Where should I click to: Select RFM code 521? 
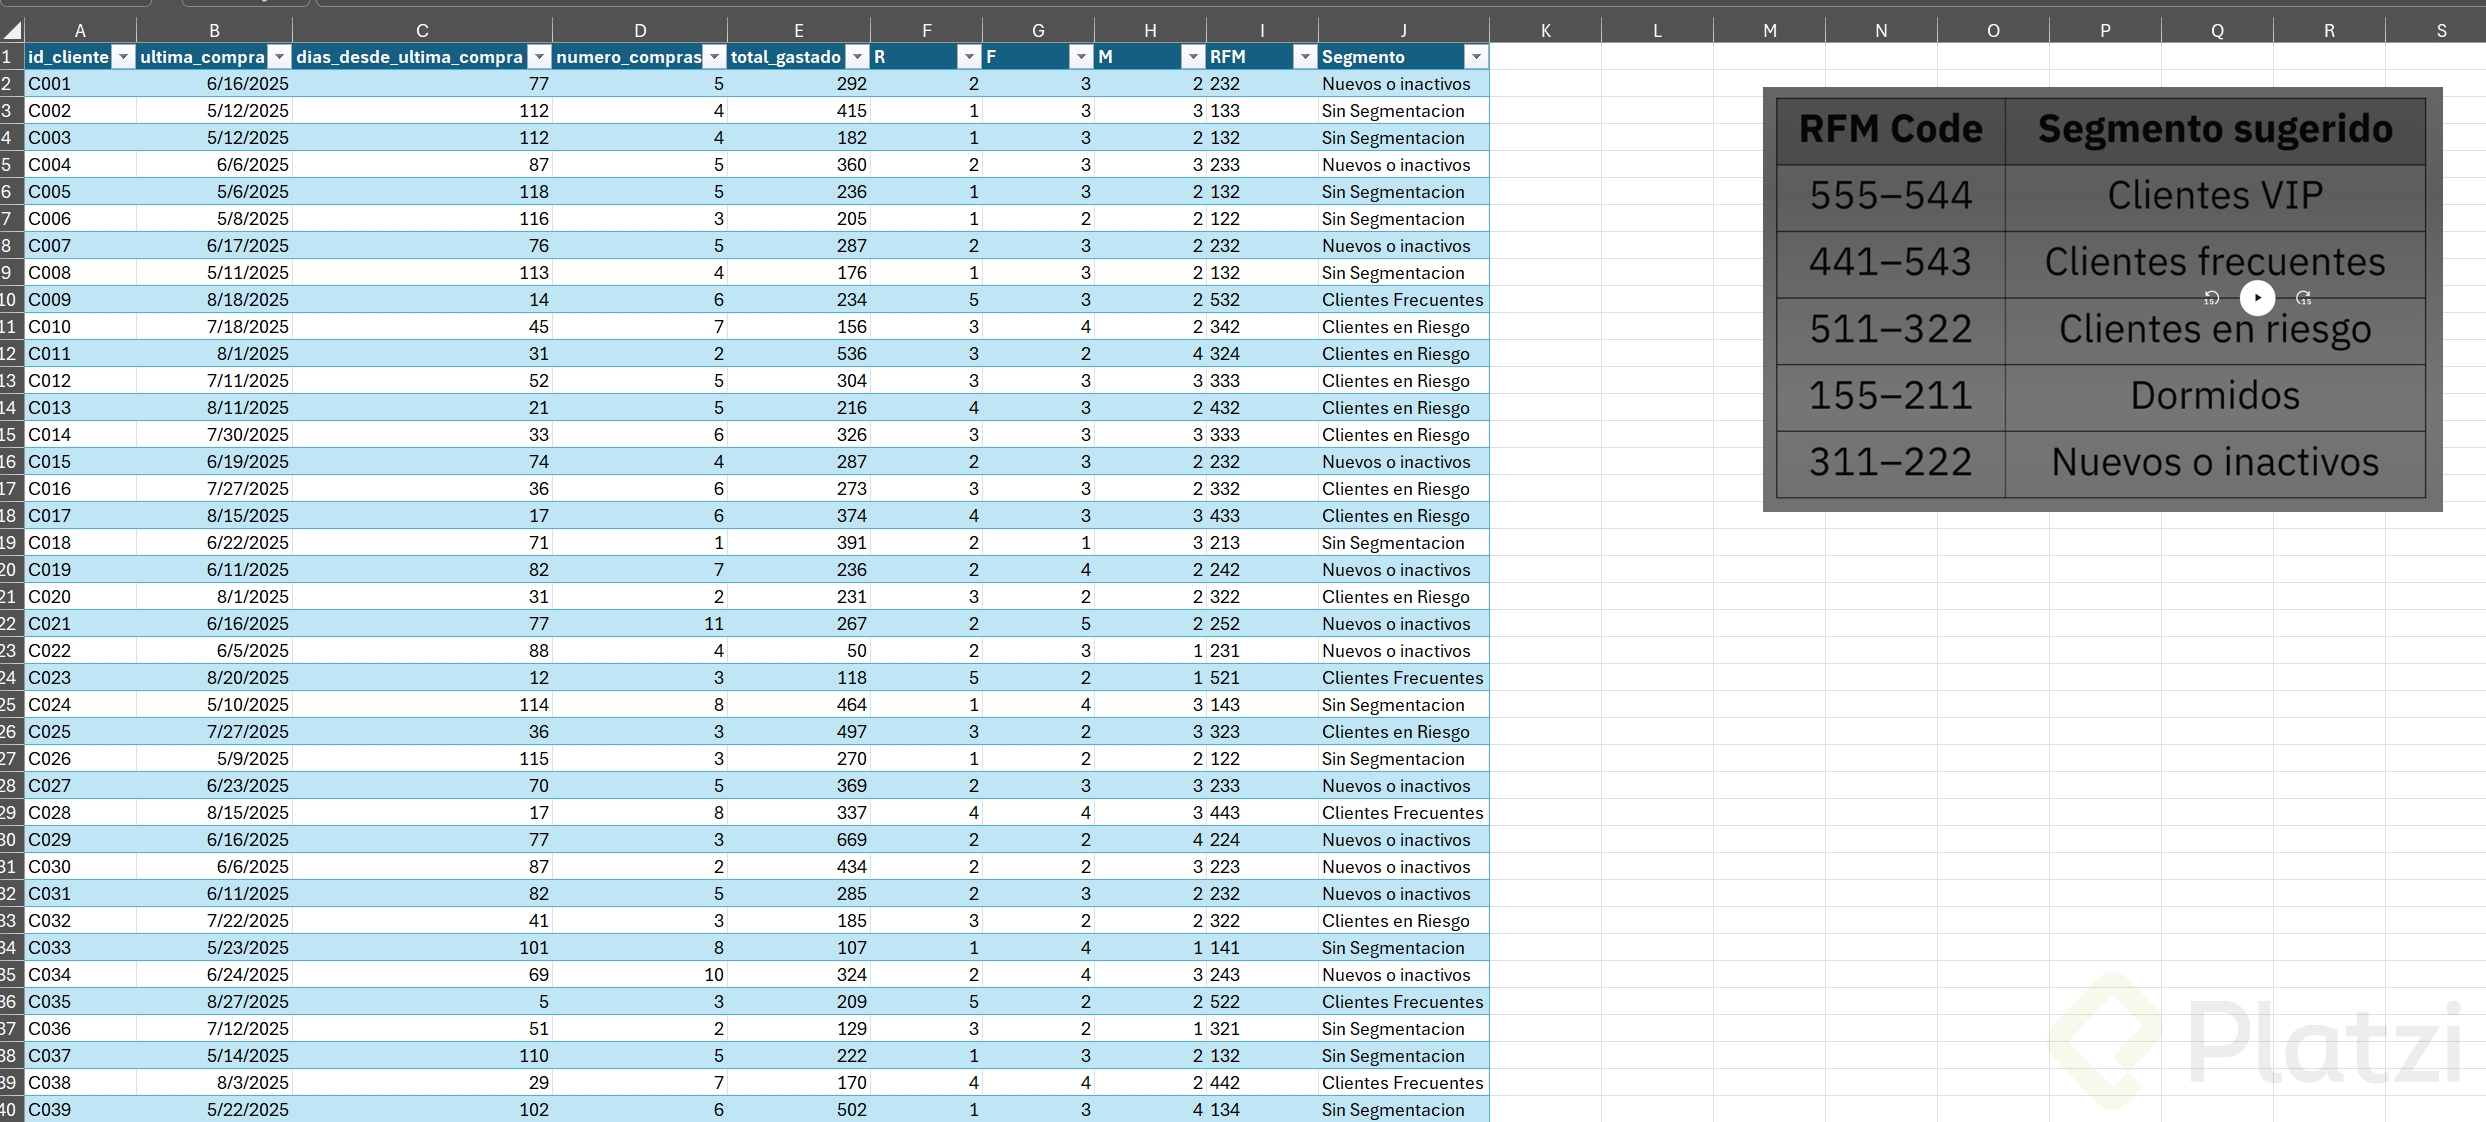coord(1262,678)
